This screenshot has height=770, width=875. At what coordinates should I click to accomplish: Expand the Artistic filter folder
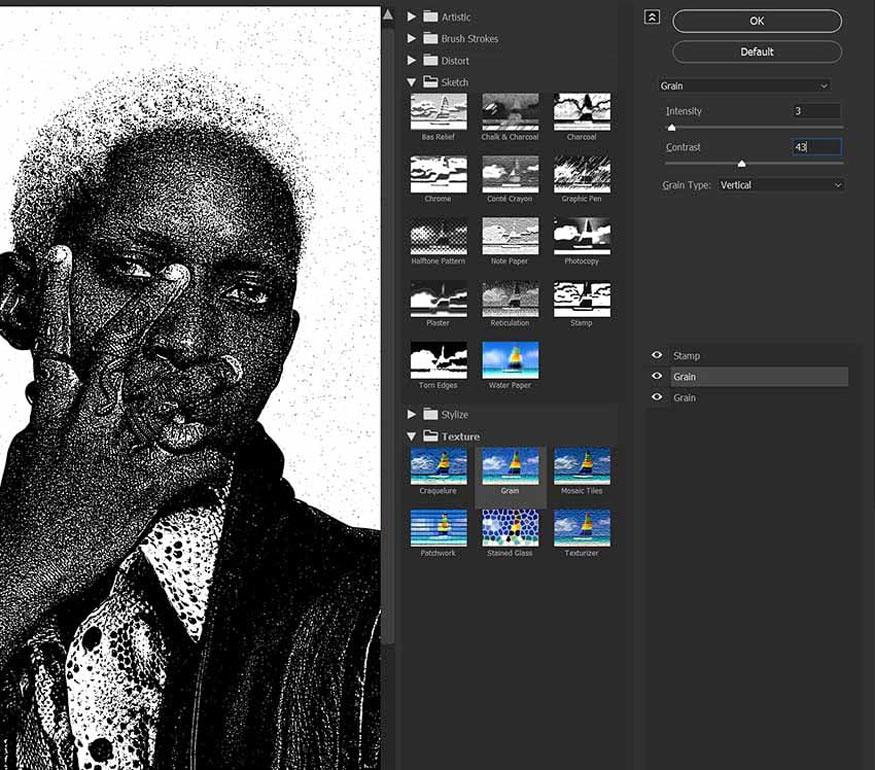pos(411,17)
